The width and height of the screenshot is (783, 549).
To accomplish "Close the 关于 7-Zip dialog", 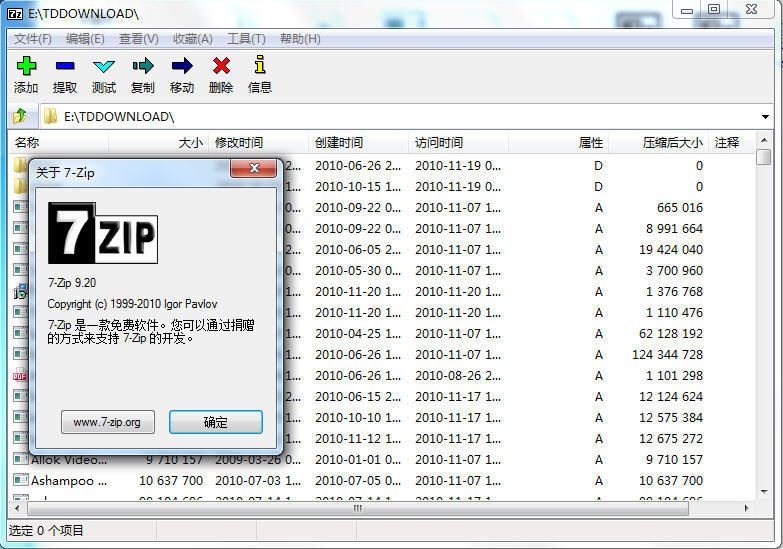I will click(x=253, y=169).
